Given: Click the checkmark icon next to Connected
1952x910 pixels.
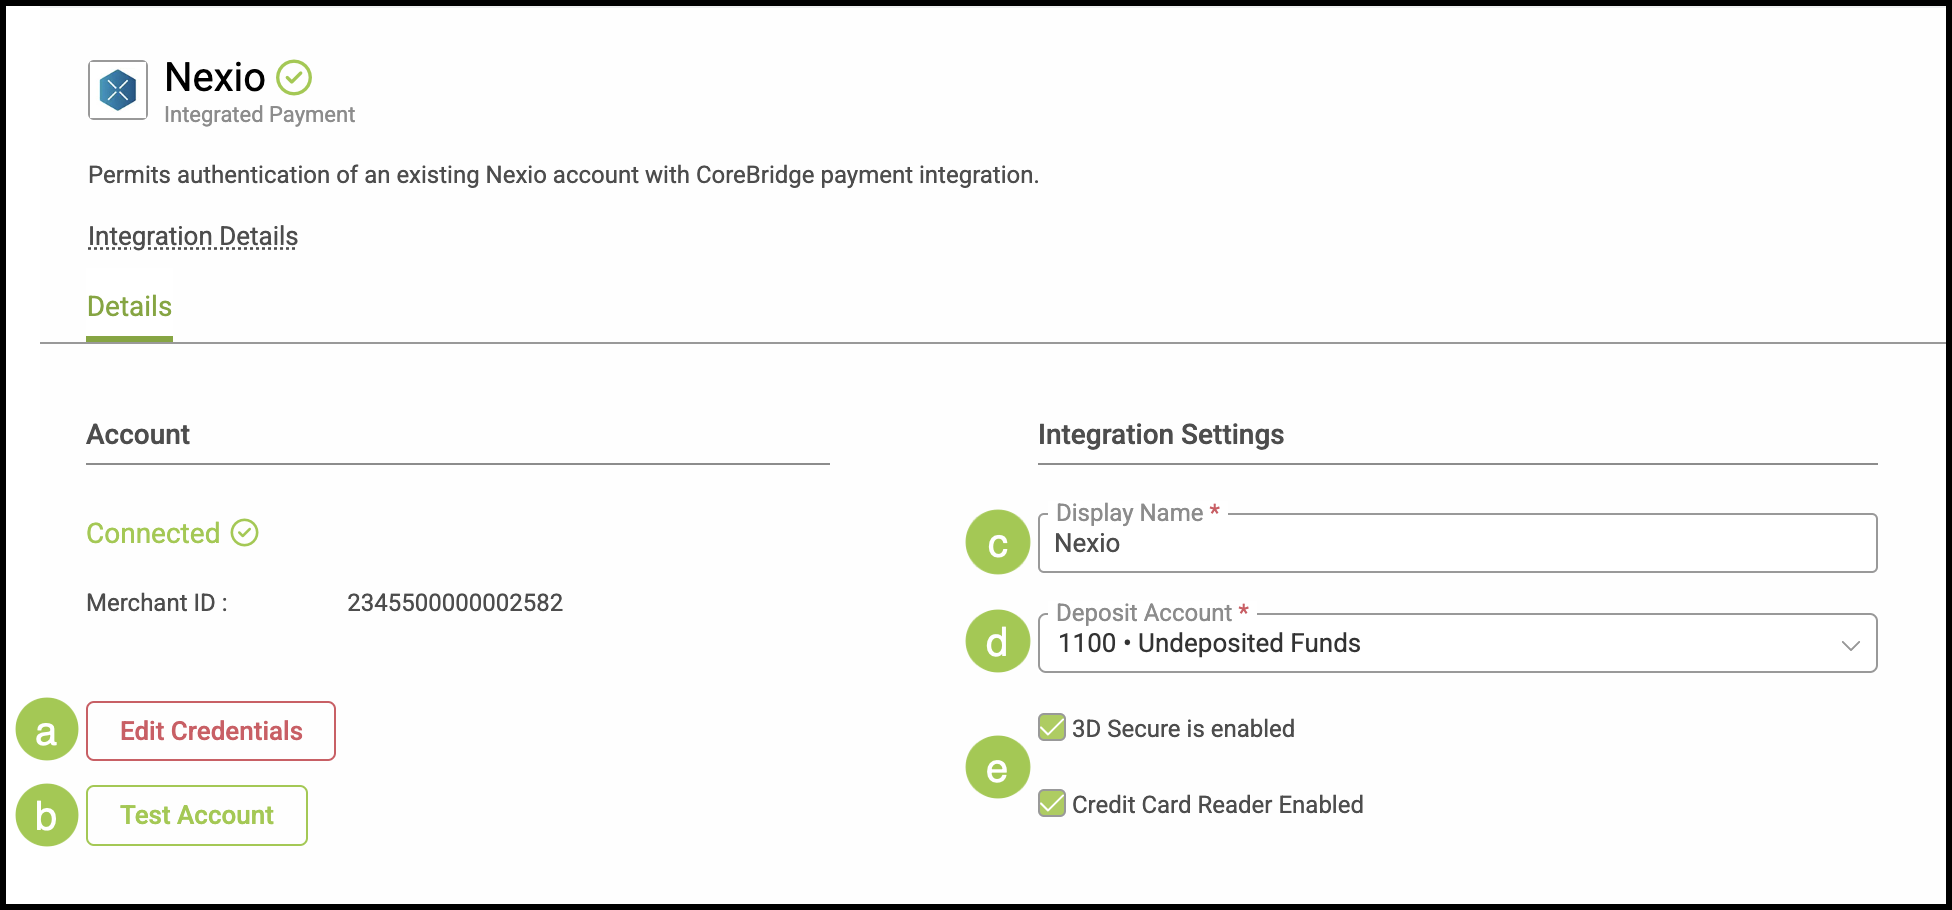Looking at the screenshot, I should pos(245,533).
